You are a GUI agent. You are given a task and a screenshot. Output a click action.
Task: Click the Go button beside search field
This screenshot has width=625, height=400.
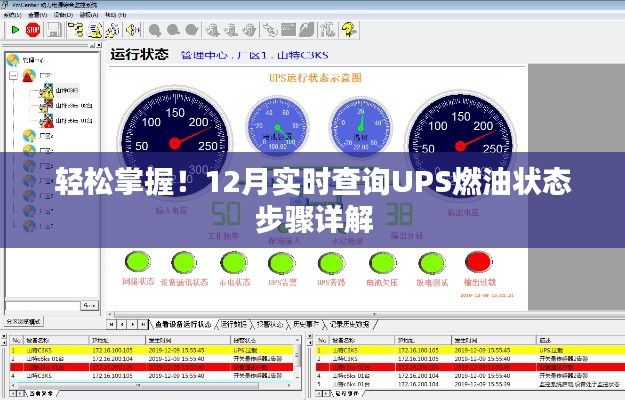(89, 306)
